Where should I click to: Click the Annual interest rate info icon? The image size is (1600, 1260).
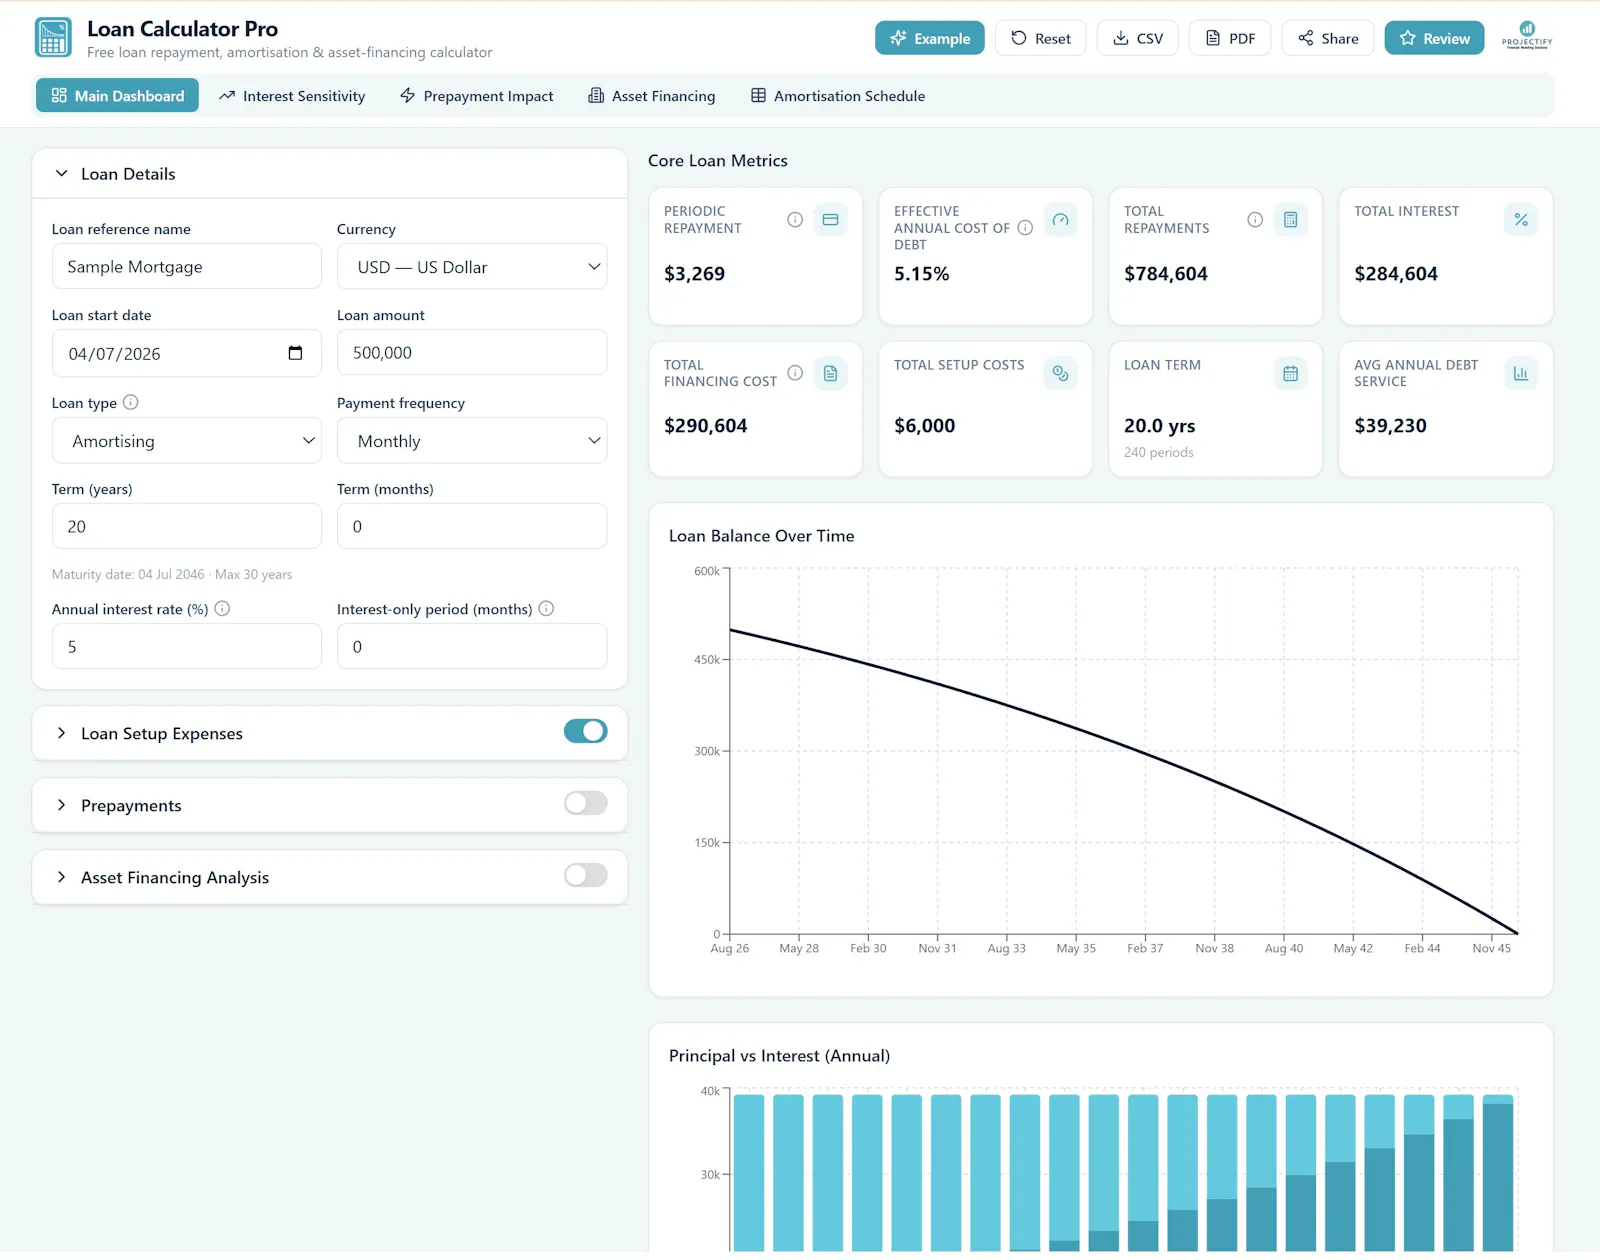(x=222, y=608)
